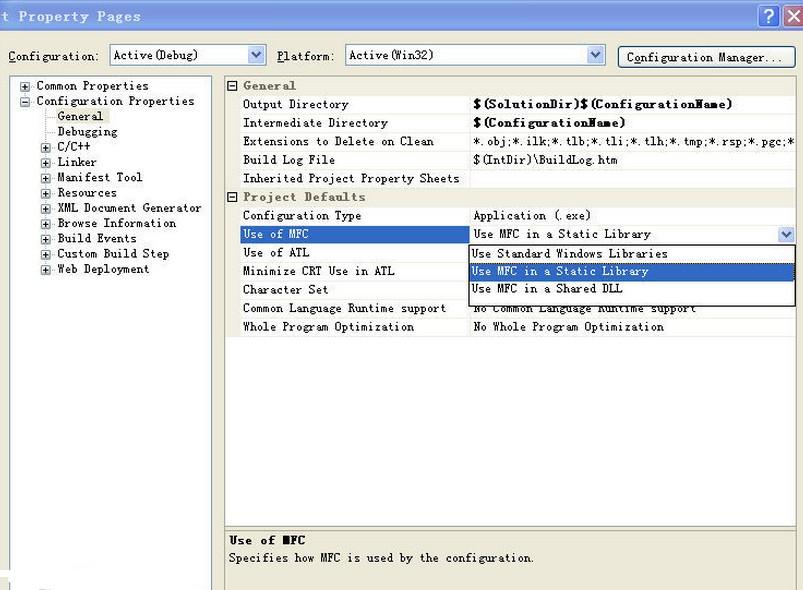Expand the Resources tree node
Viewport: 803px width, 590px height.
pyautogui.click(x=46, y=194)
